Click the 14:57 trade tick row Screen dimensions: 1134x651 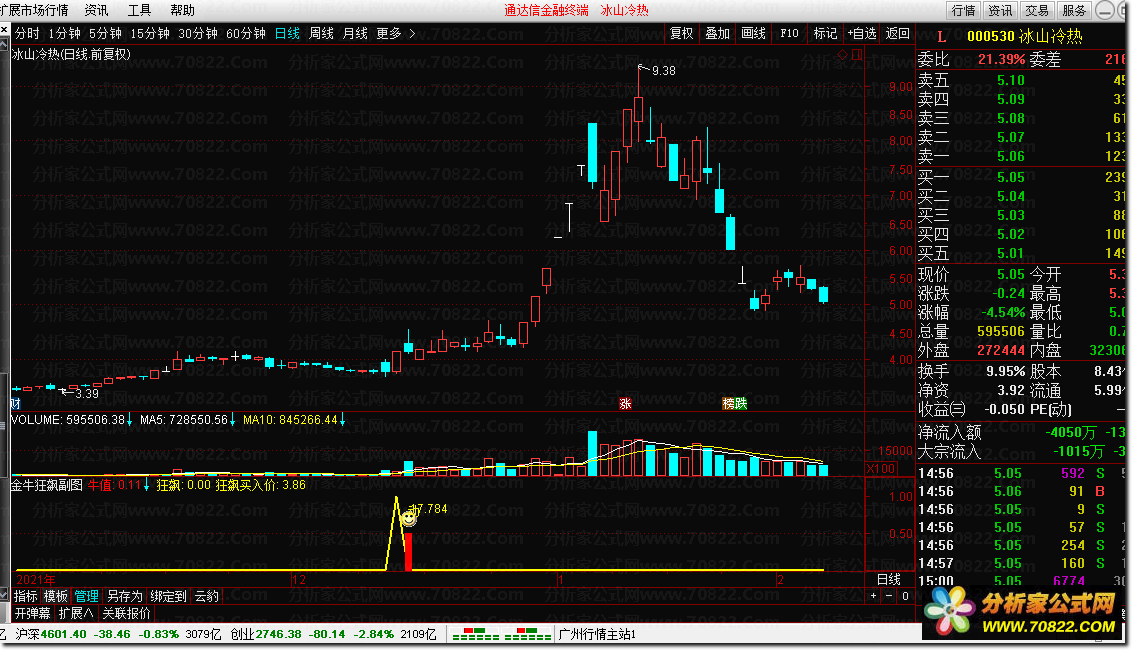pos(1022,563)
